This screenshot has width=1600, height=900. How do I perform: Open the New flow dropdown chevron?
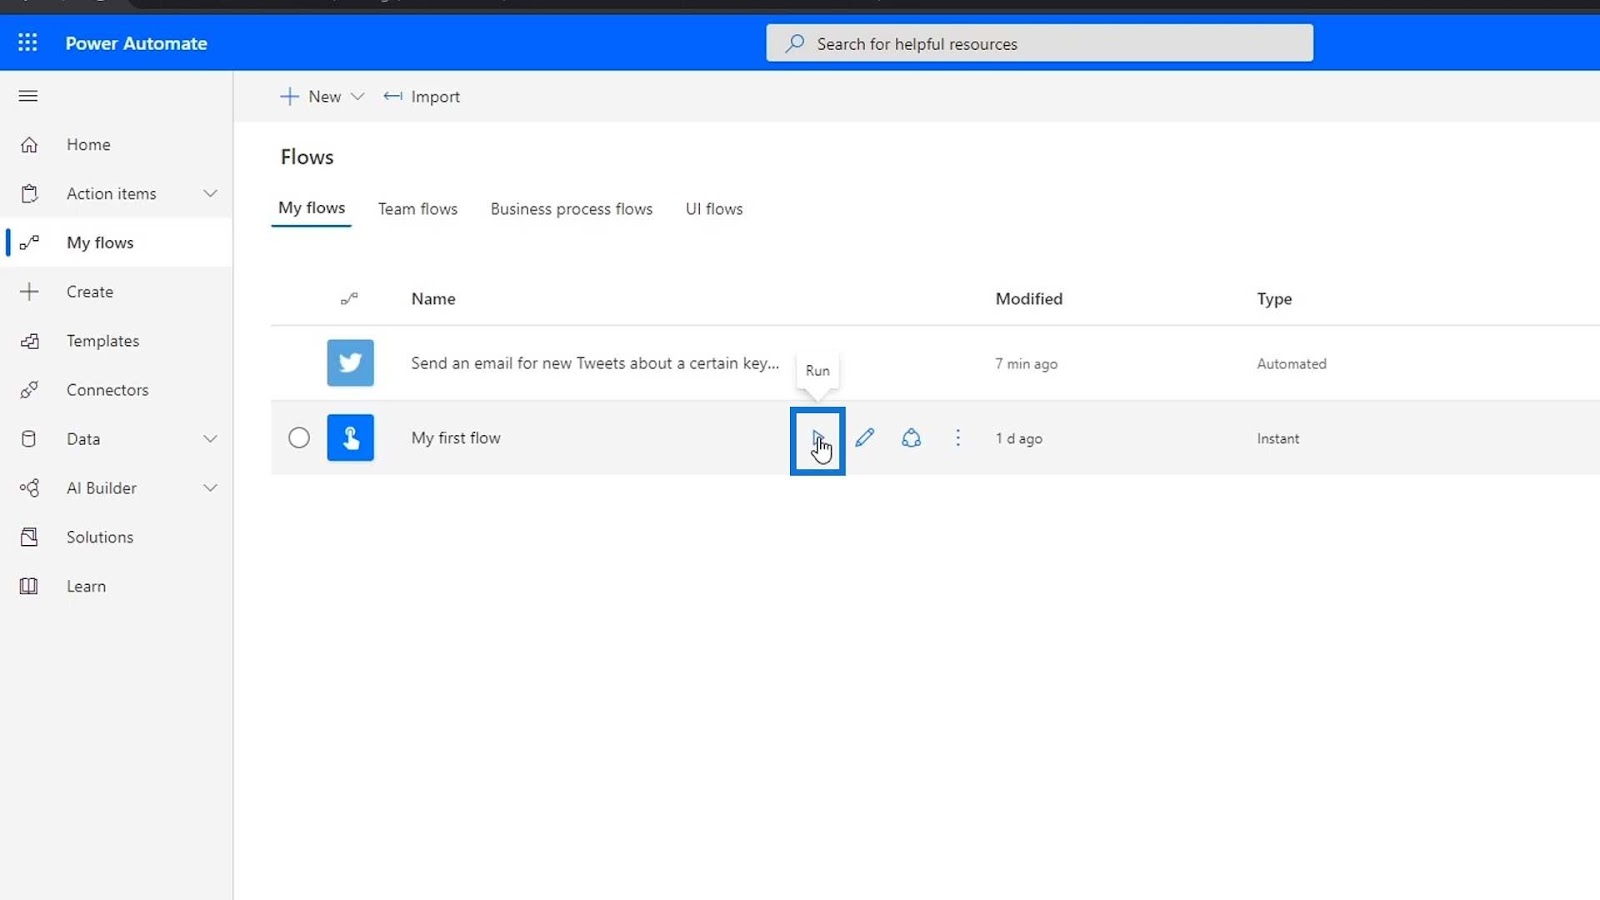[x=357, y=97]
